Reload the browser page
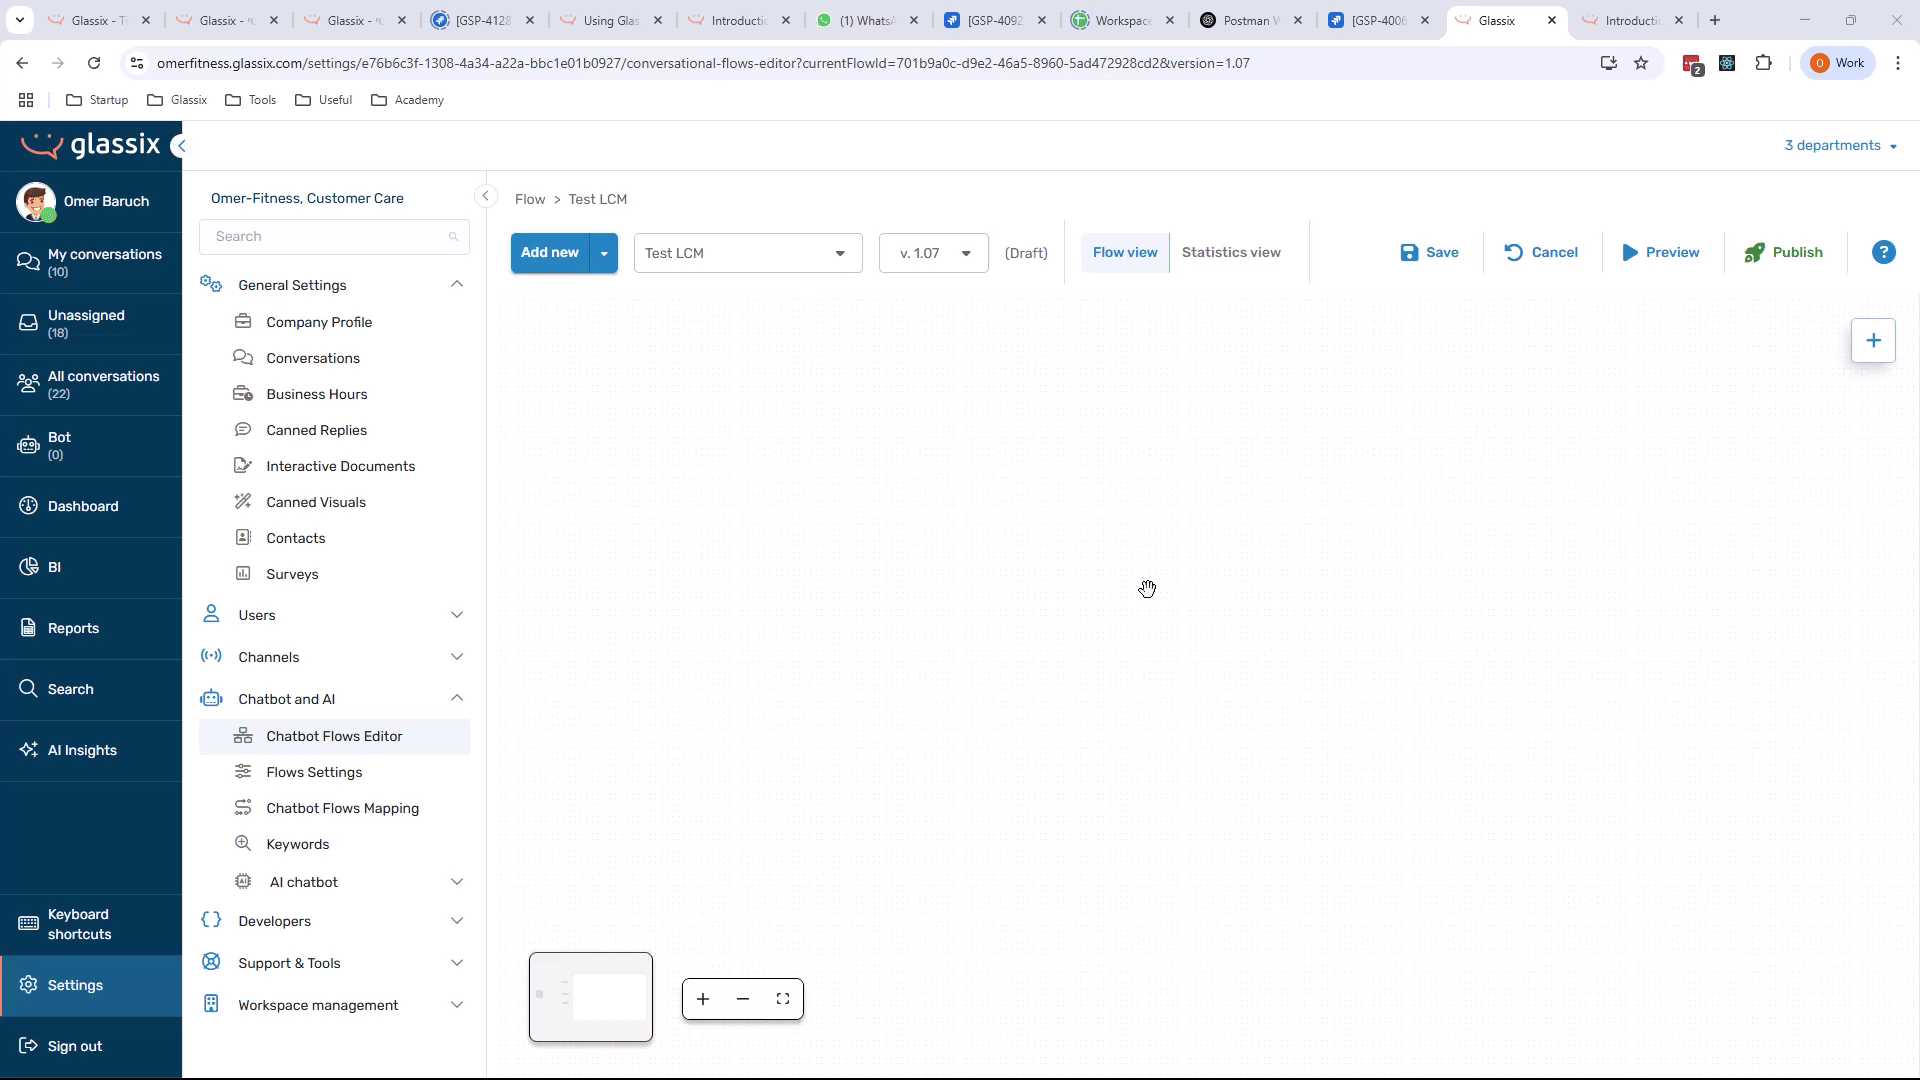Image resolution: width=1920 pixels, height=1080 pixels. 94,63
